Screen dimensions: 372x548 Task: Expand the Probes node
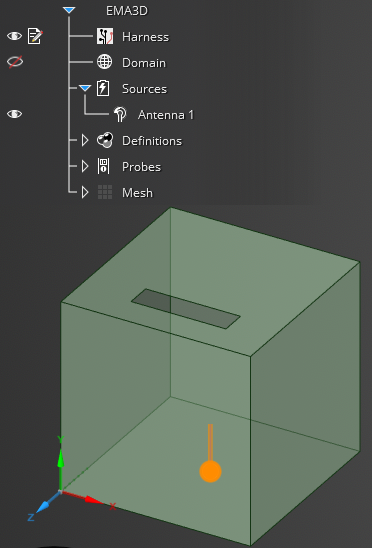[x=85, y=166]
